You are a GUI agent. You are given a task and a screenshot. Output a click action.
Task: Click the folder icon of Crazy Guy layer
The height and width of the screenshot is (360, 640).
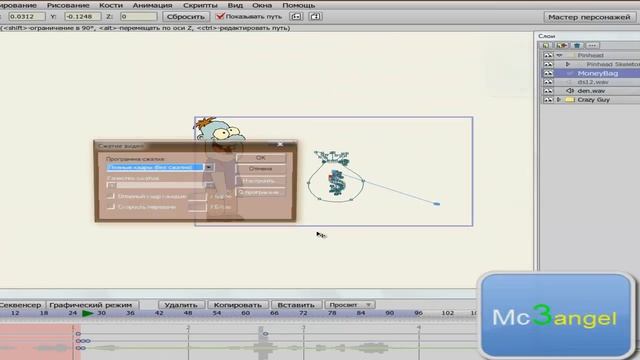point(570,100)
